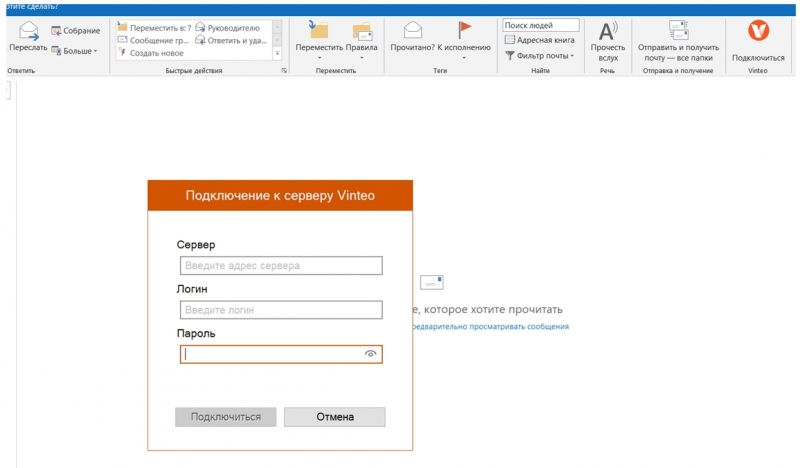The image size is (800, 468).
Task: Click the Переместить folder icon
Action: [319, 30]
